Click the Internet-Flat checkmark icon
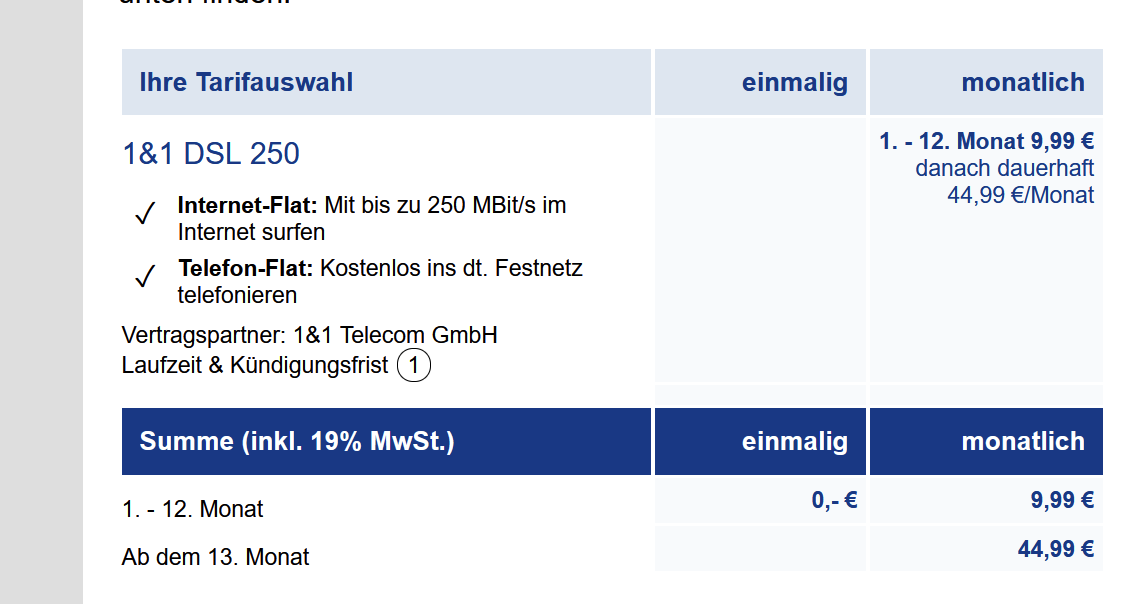Image resolution: width=1132 pixels, height=604 pixels. click(145, 214)
